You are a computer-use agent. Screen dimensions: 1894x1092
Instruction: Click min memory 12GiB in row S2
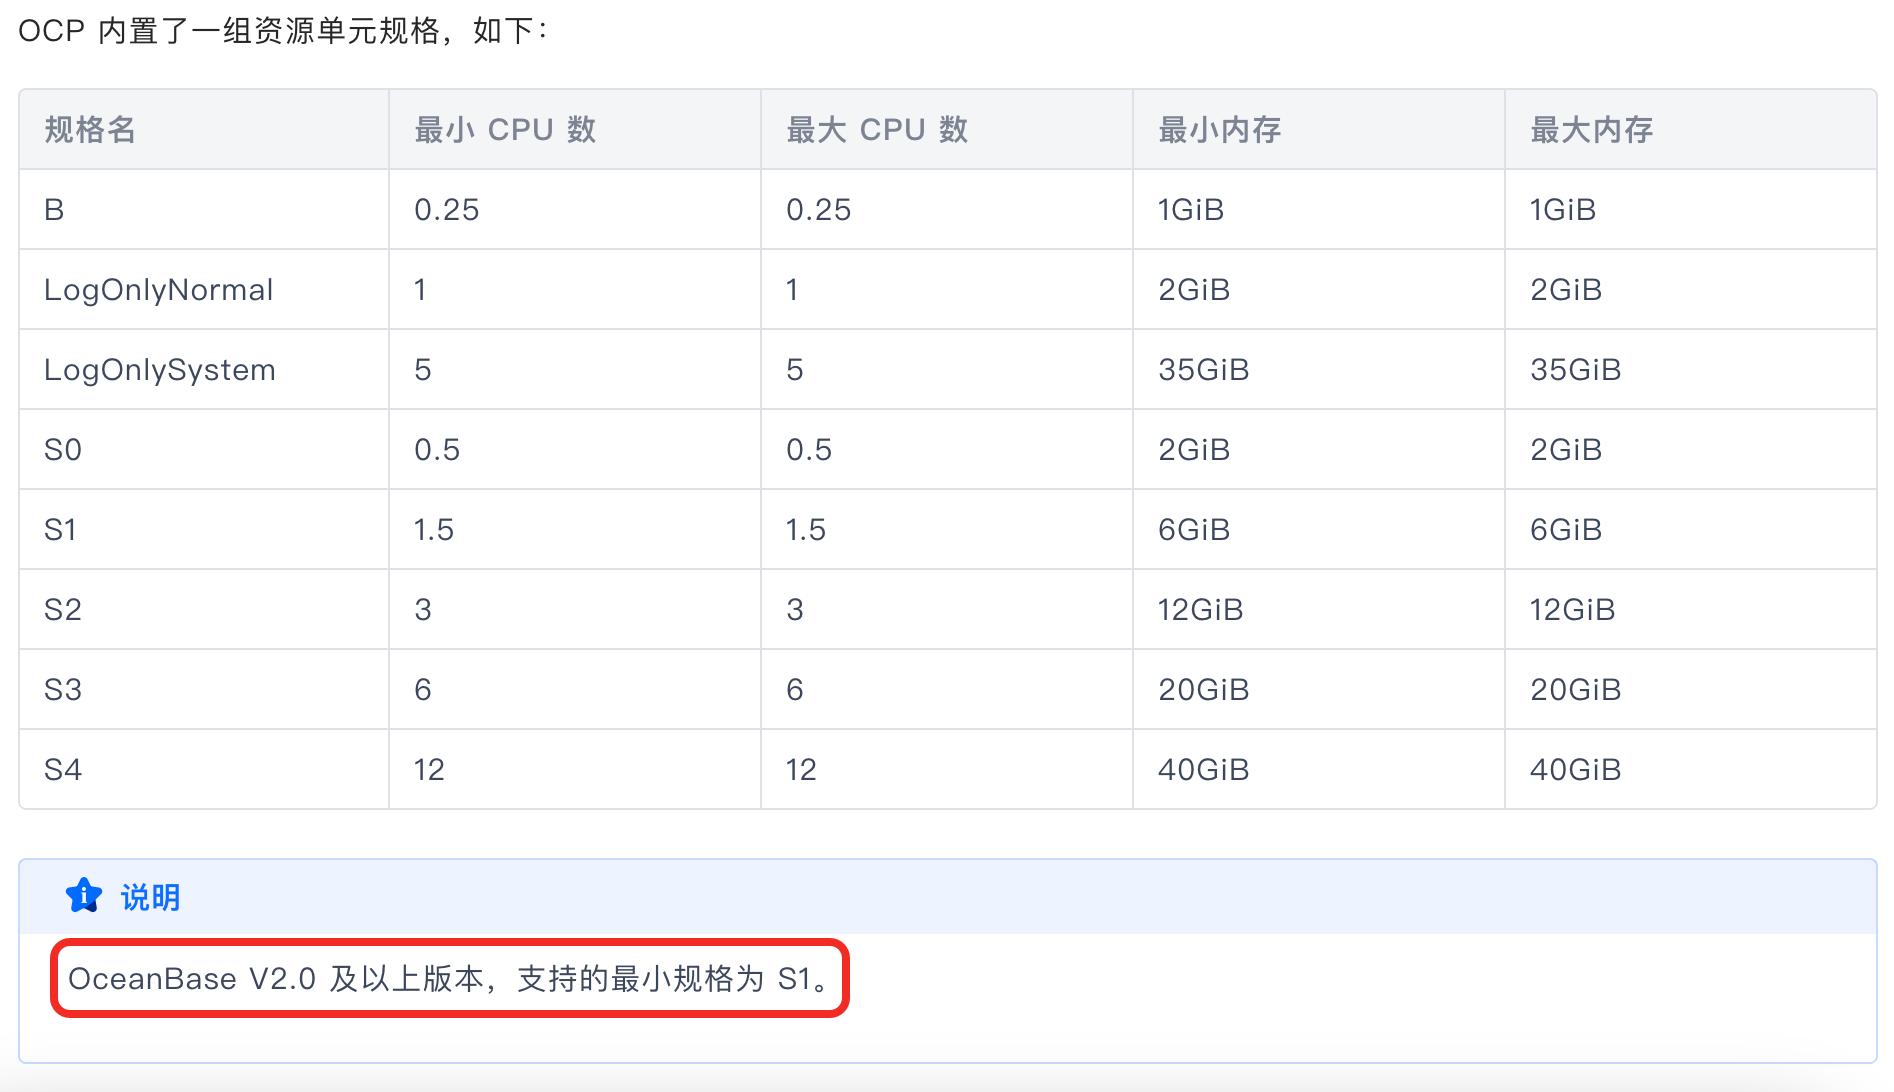coord(1201,610)
